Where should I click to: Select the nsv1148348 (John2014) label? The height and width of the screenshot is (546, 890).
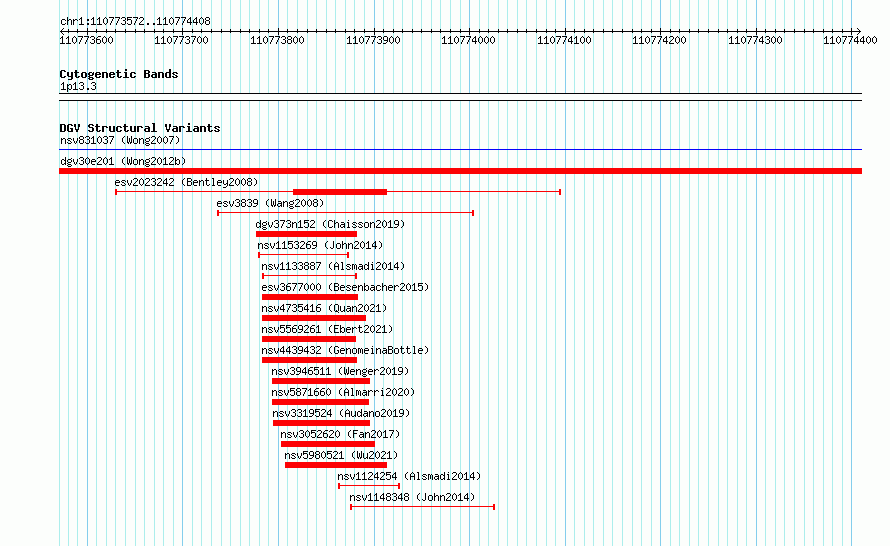[x=412, y=497]
